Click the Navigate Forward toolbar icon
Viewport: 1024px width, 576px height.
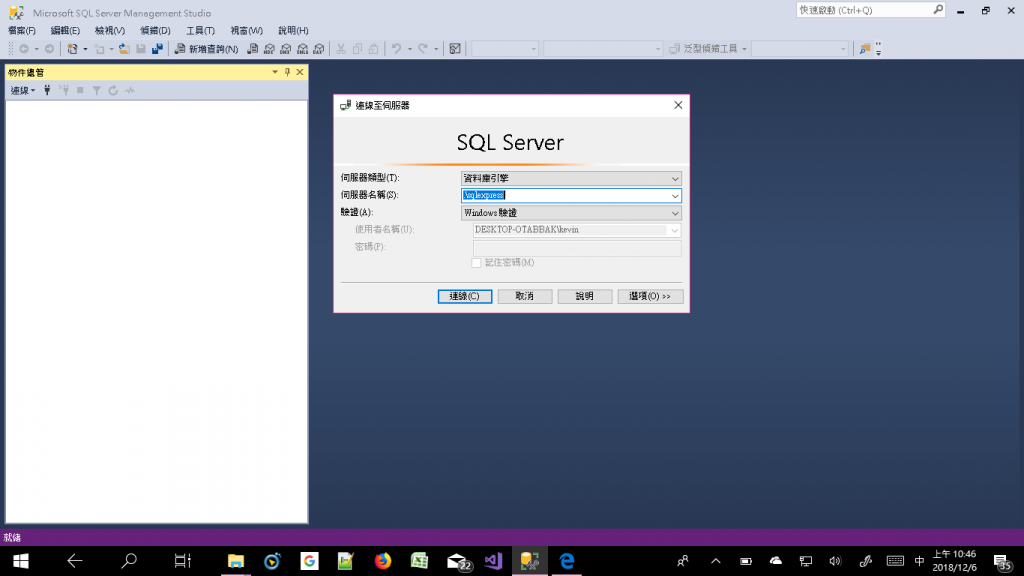(49, 49)
